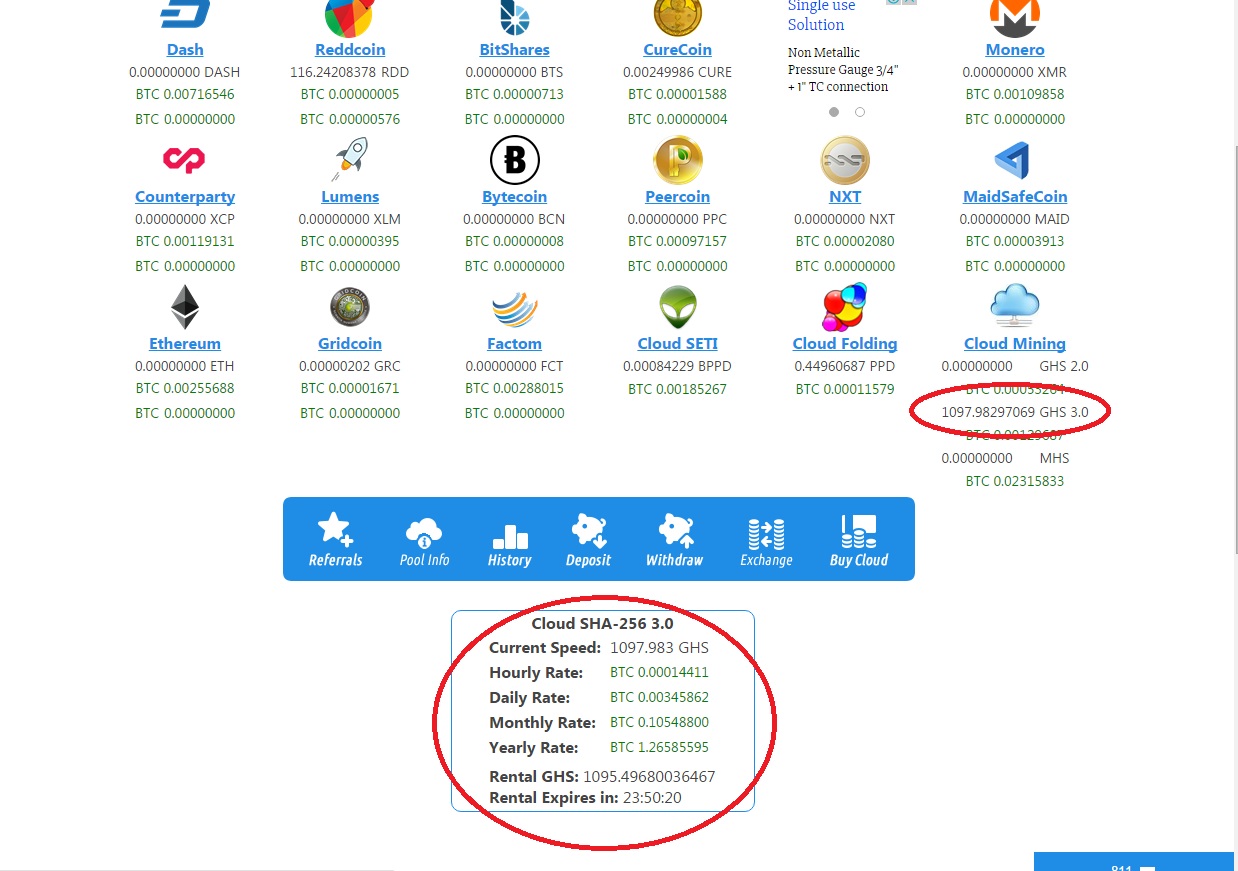Open the Cloud Folding link
This screenshot has height=871, width=1238.
pyautogui.click(x=845, y=344)
